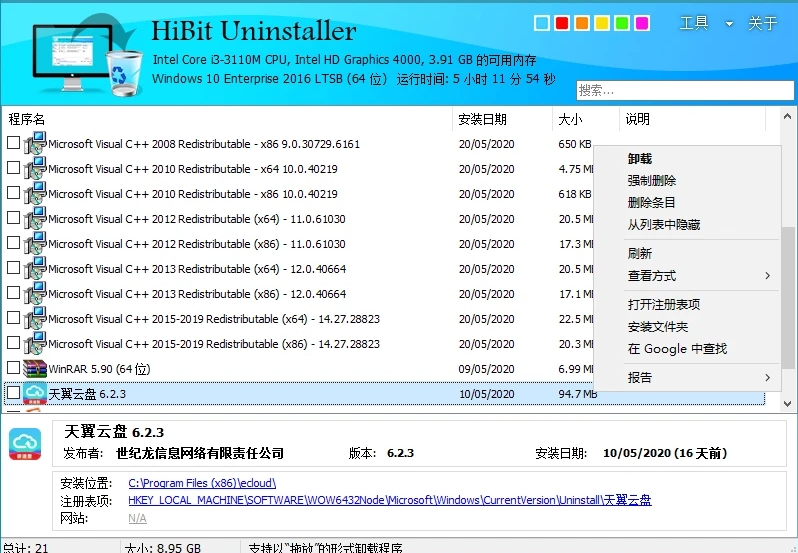The height and width of the screenshot is (553, 798).
Task: Click the N/A website link
Action: click(137, 518)
